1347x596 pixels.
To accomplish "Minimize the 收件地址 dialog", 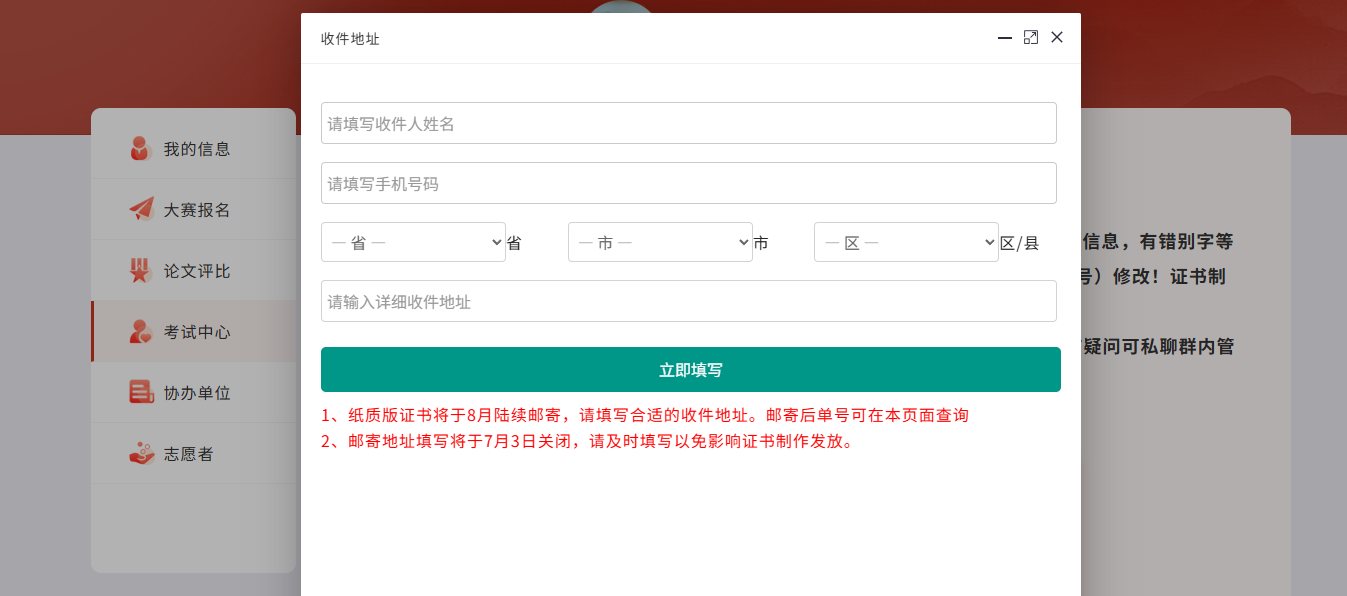I will pos(1005,37).
